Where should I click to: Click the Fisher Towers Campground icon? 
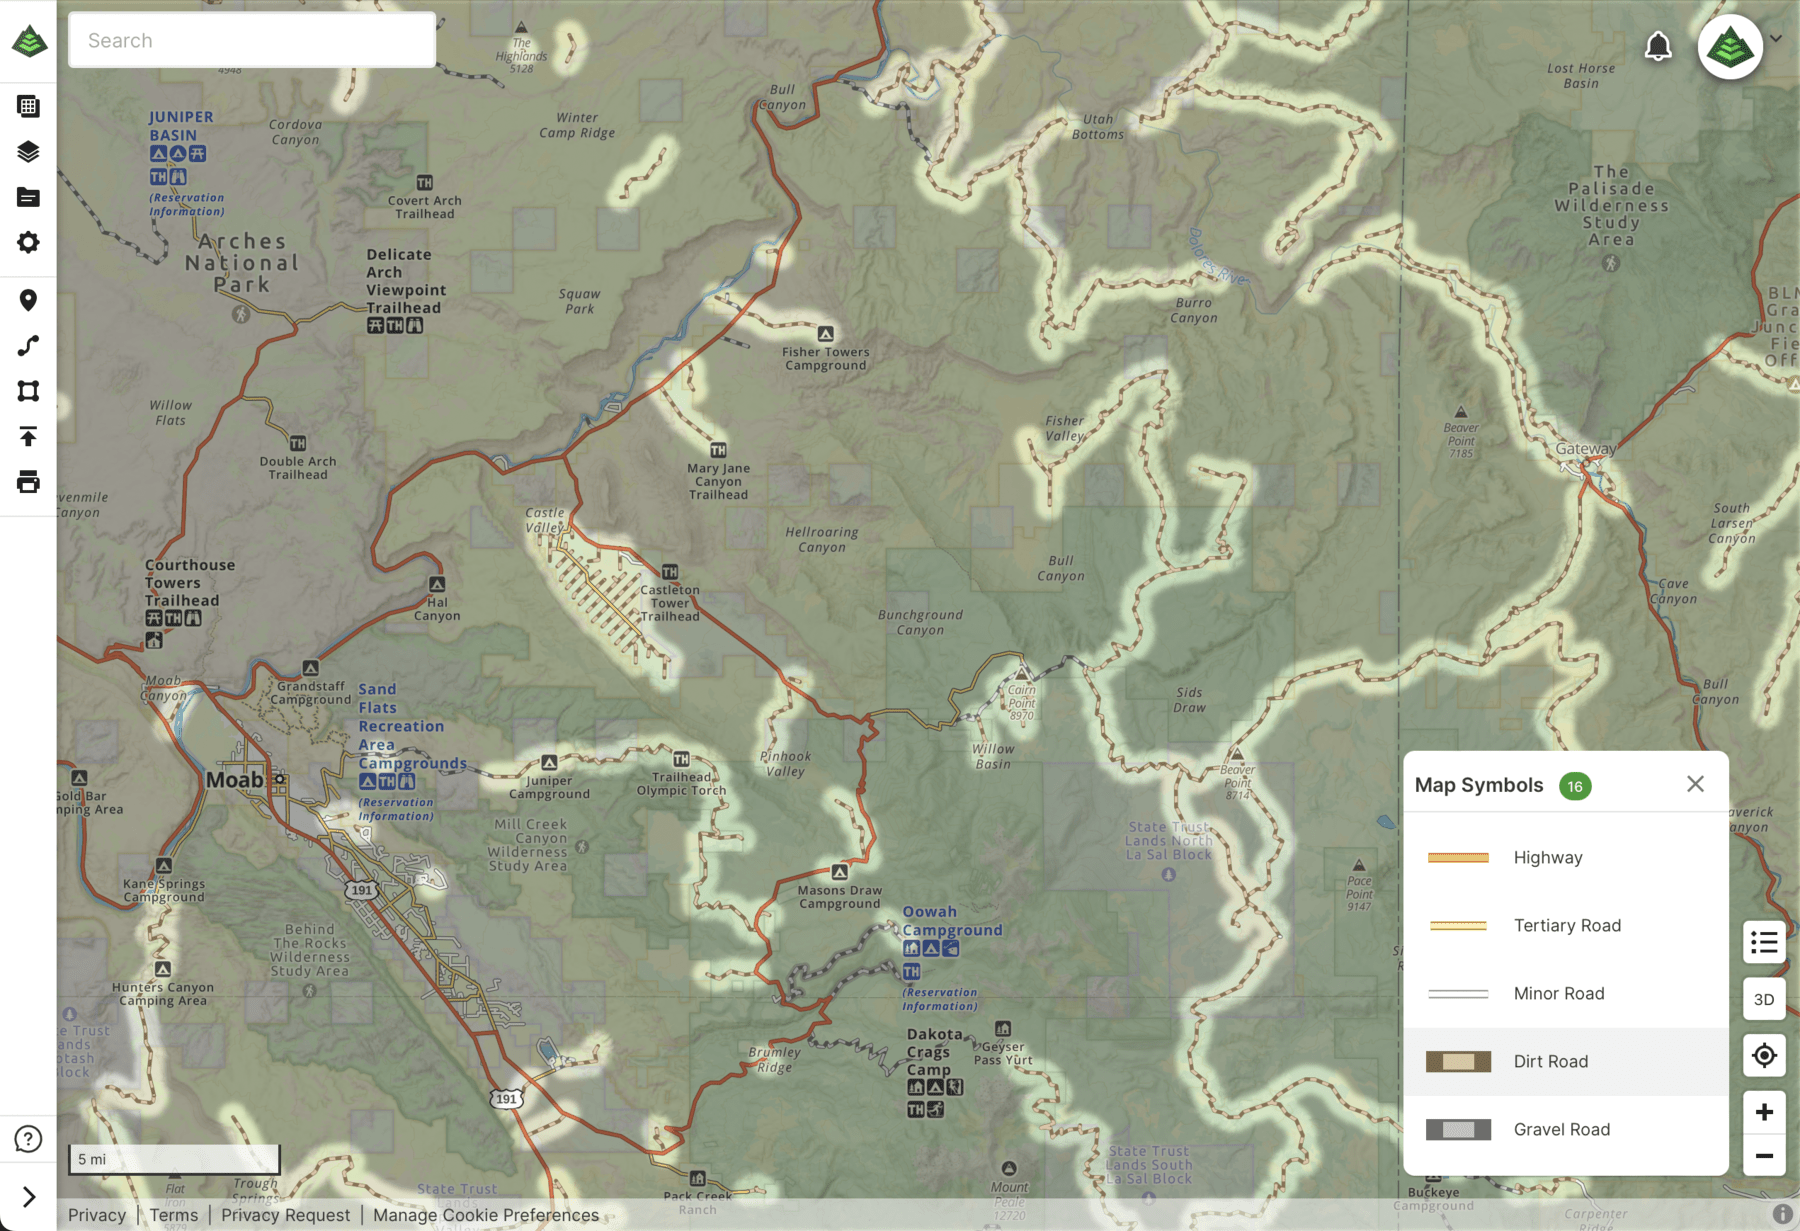(x=825, y=334)
